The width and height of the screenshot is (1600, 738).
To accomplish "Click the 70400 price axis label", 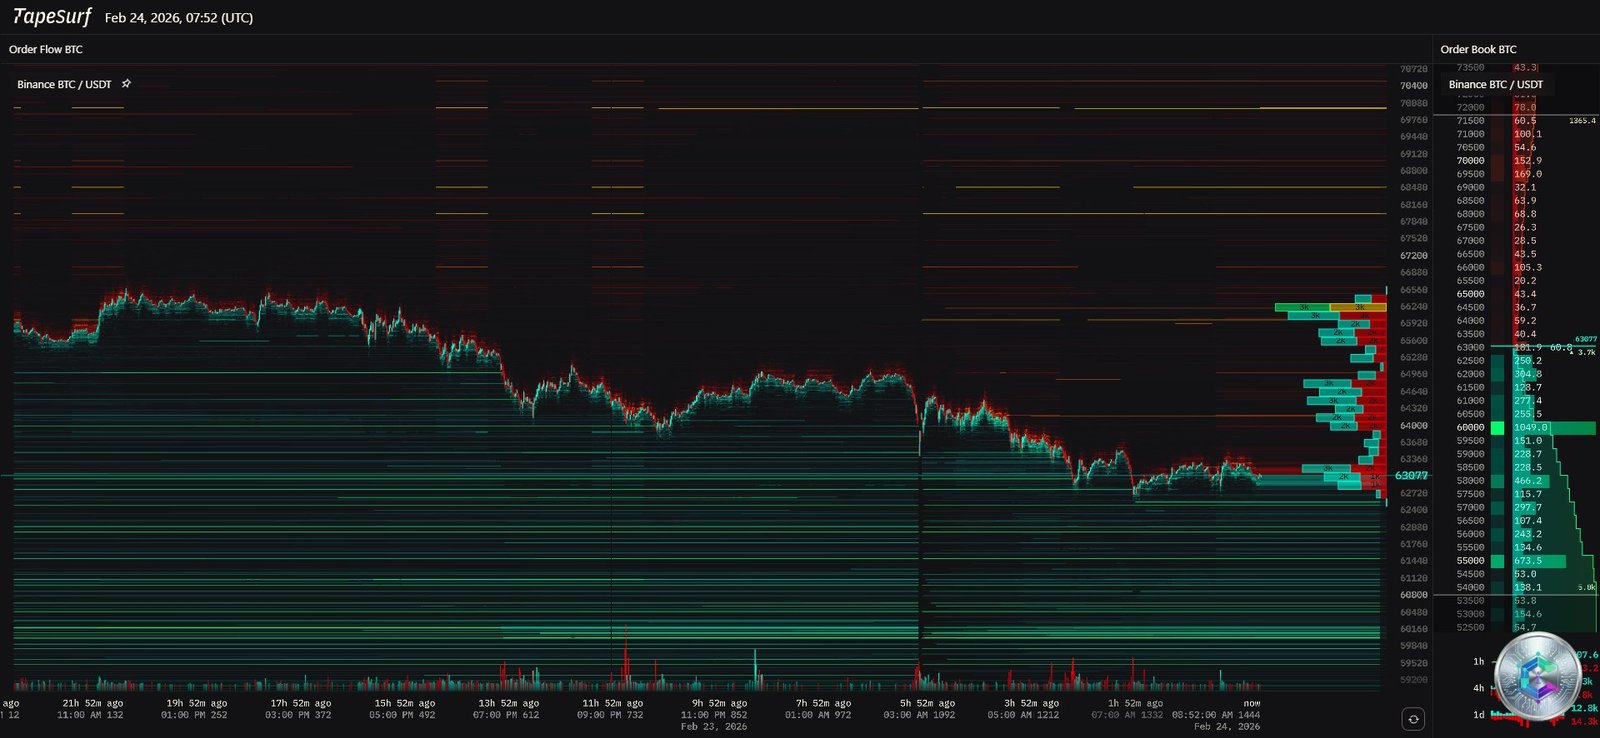I will (x=1413, y=86).
